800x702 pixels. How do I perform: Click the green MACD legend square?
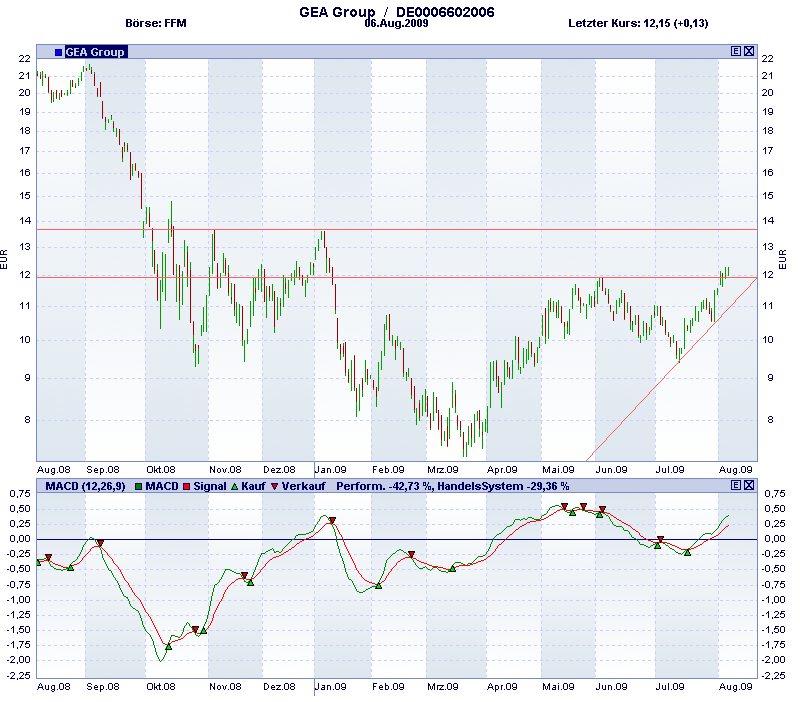click(x=139, y=486)
